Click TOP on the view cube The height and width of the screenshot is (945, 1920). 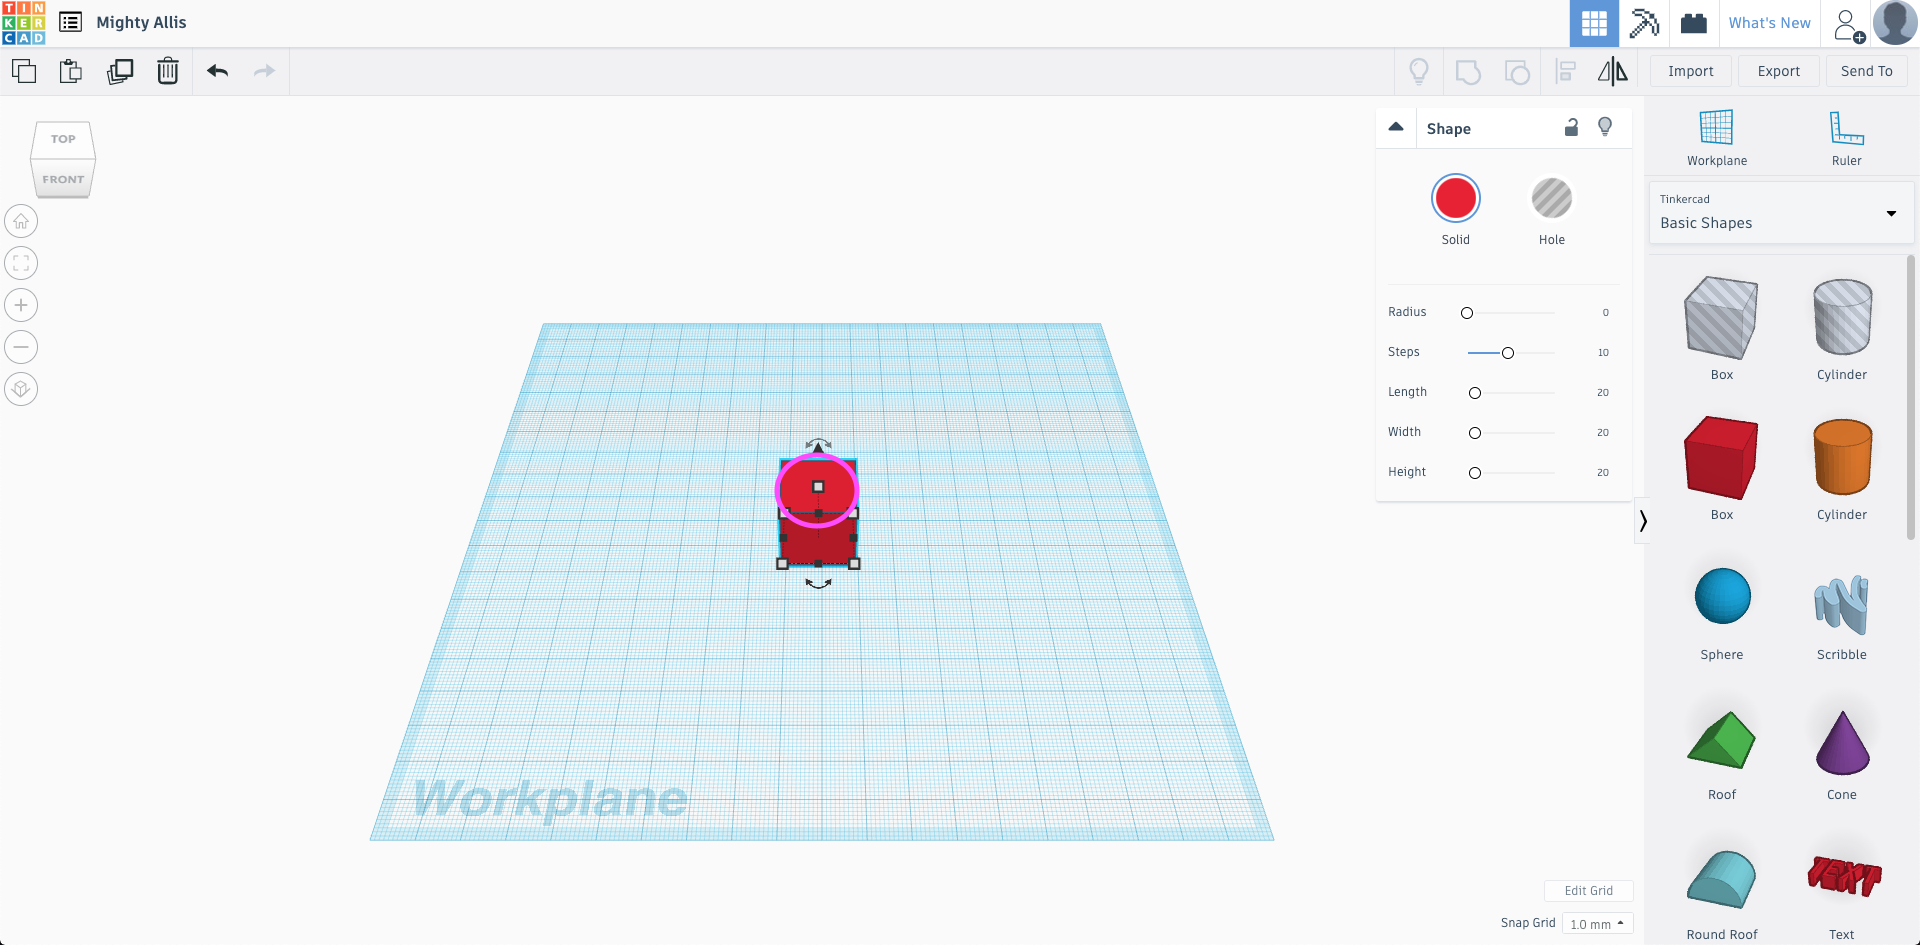click(62, 139)
